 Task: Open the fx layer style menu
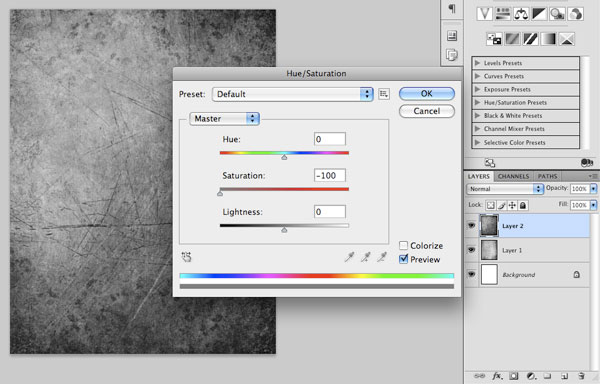(497, 376)
